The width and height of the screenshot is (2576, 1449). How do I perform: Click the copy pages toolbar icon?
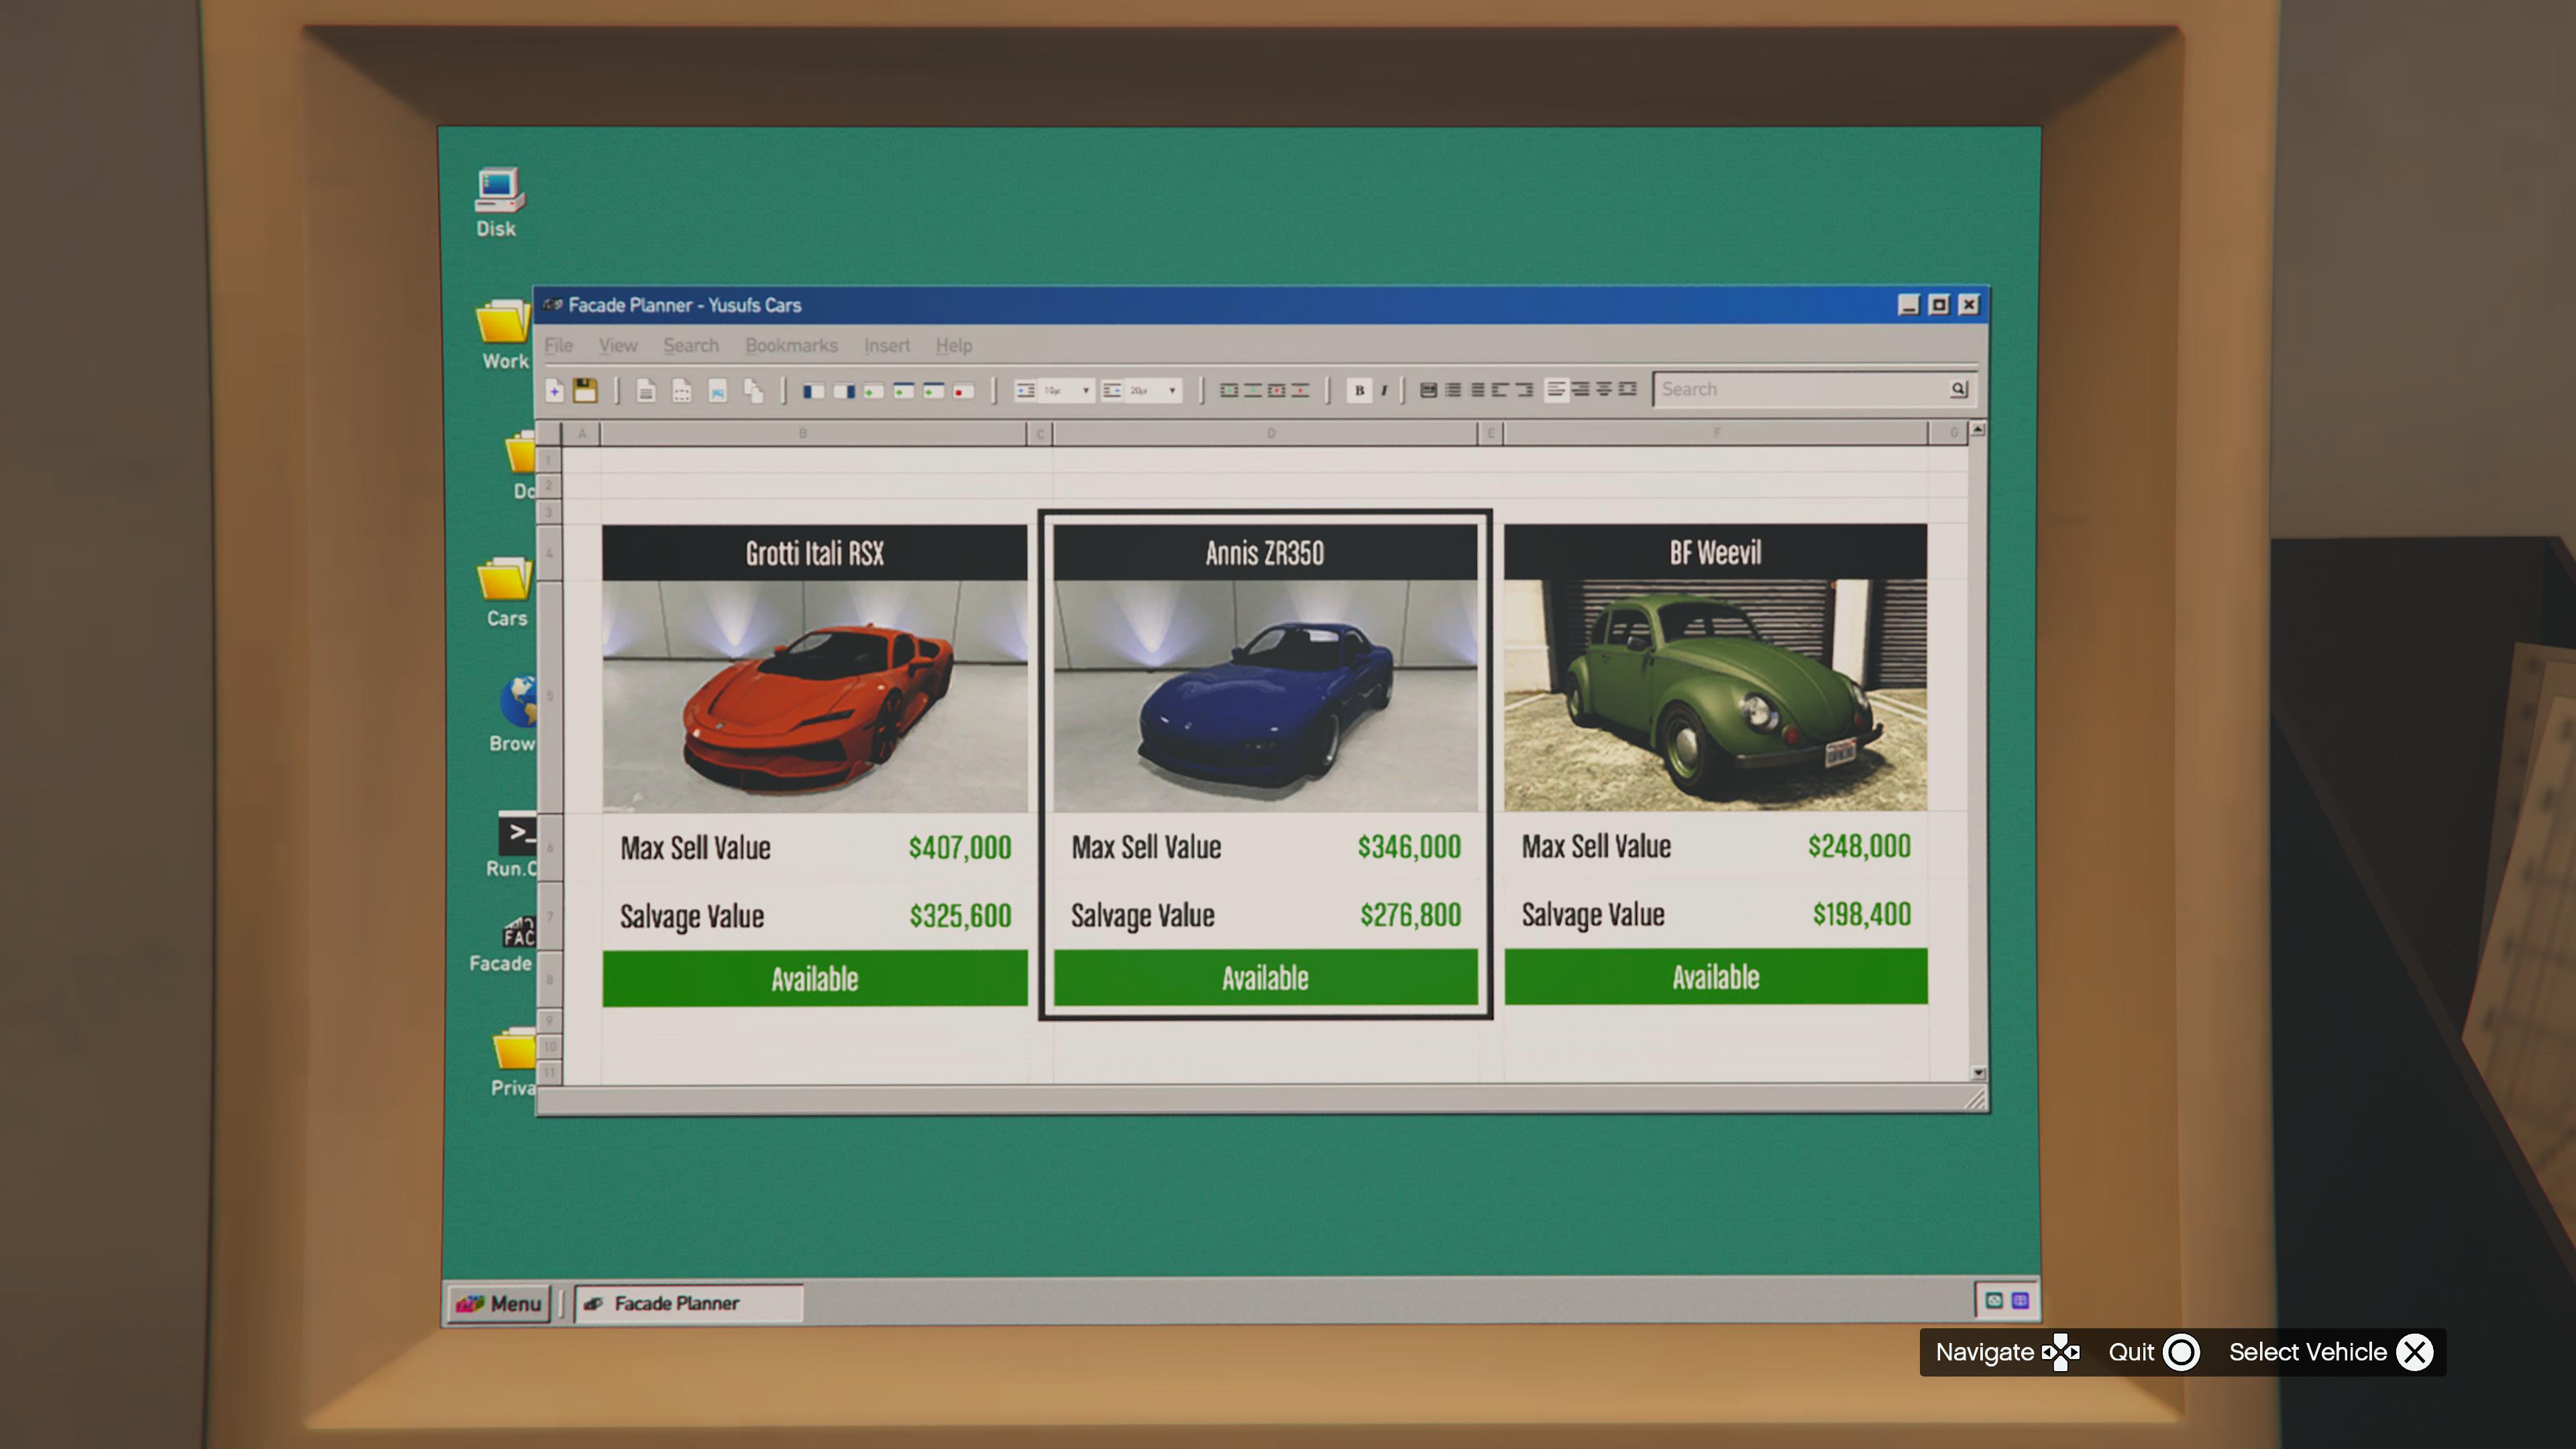(x=753, y=391)
